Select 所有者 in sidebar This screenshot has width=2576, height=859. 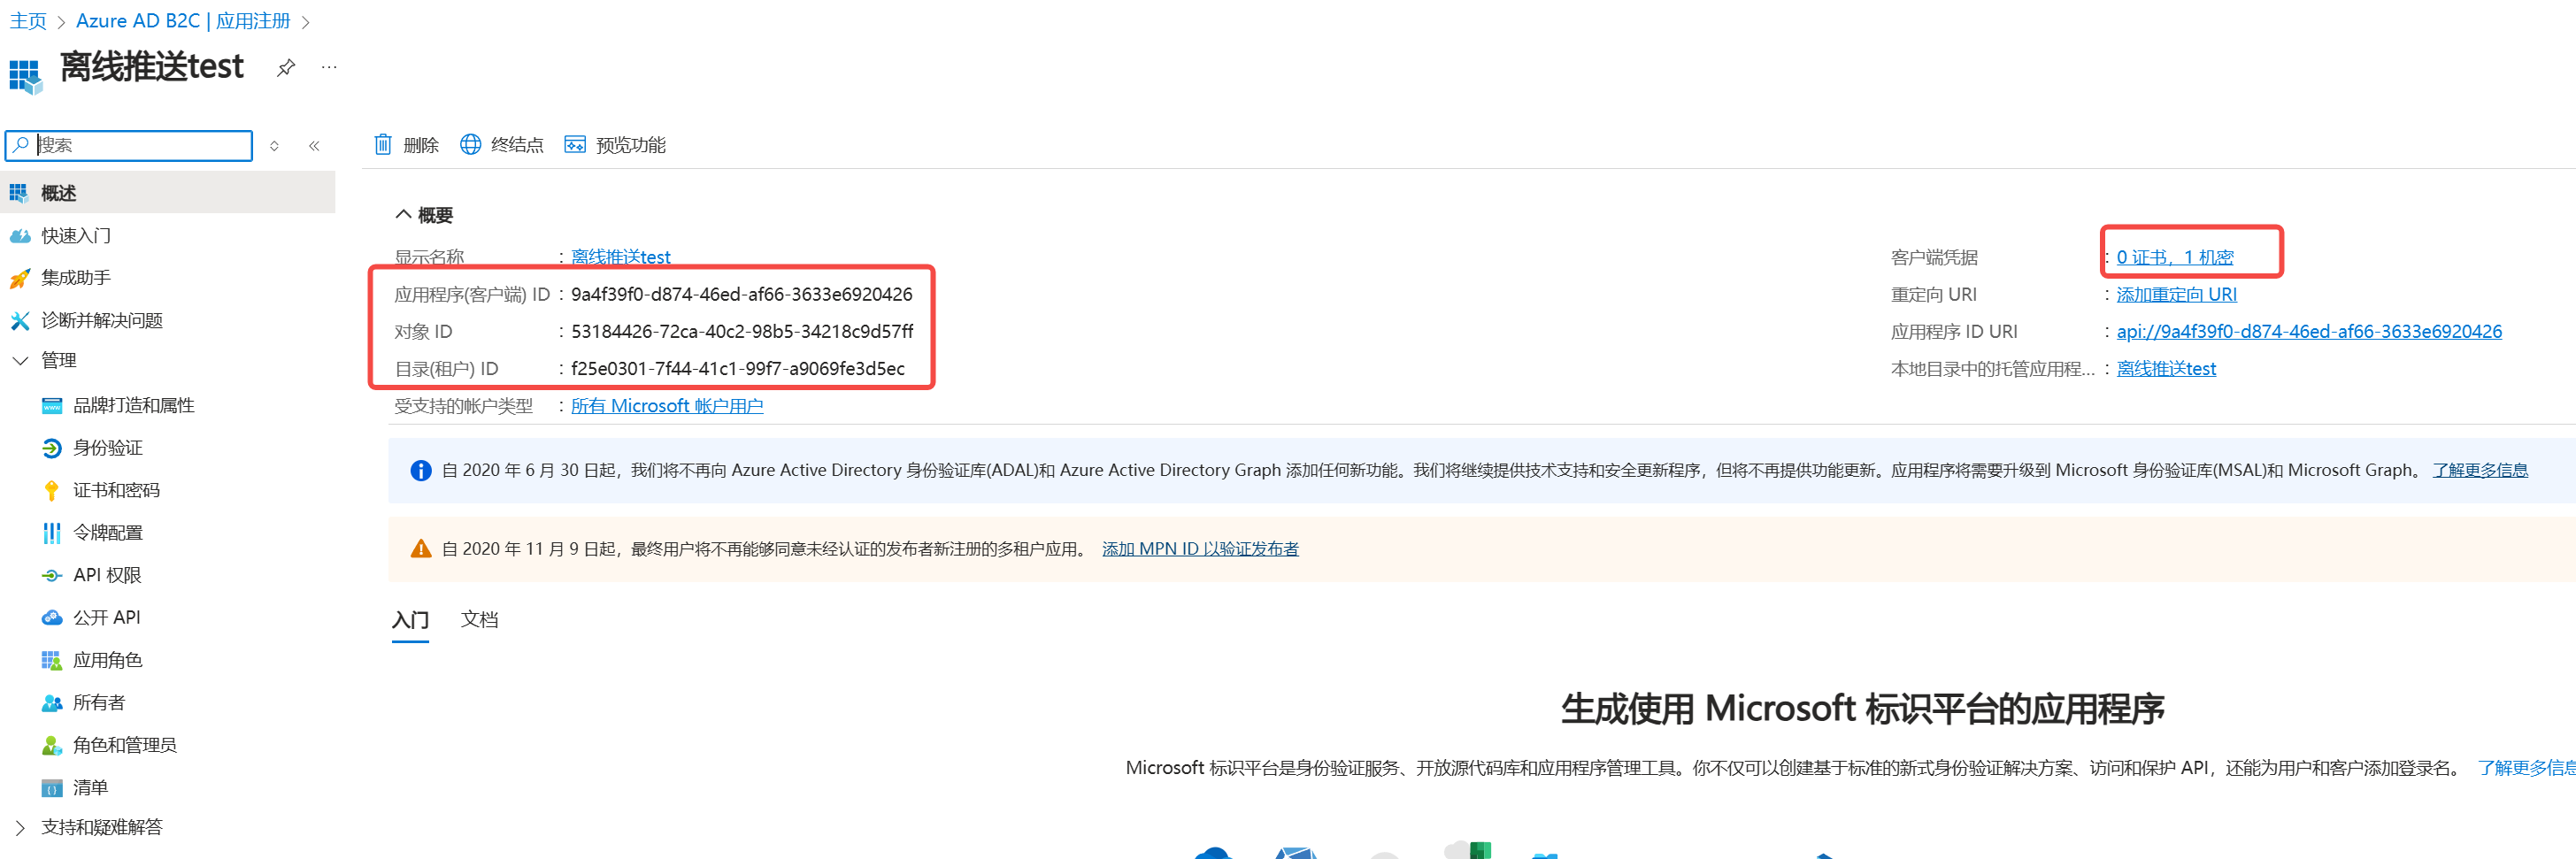(x=99, y=702)
